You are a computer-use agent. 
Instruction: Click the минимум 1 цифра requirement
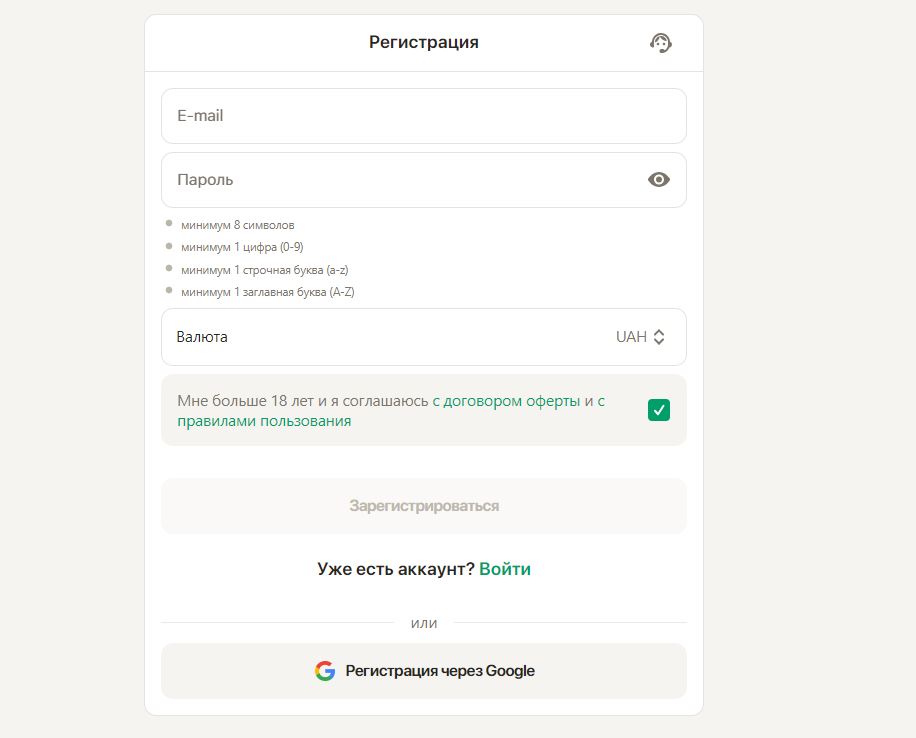[x=242, y=247]
